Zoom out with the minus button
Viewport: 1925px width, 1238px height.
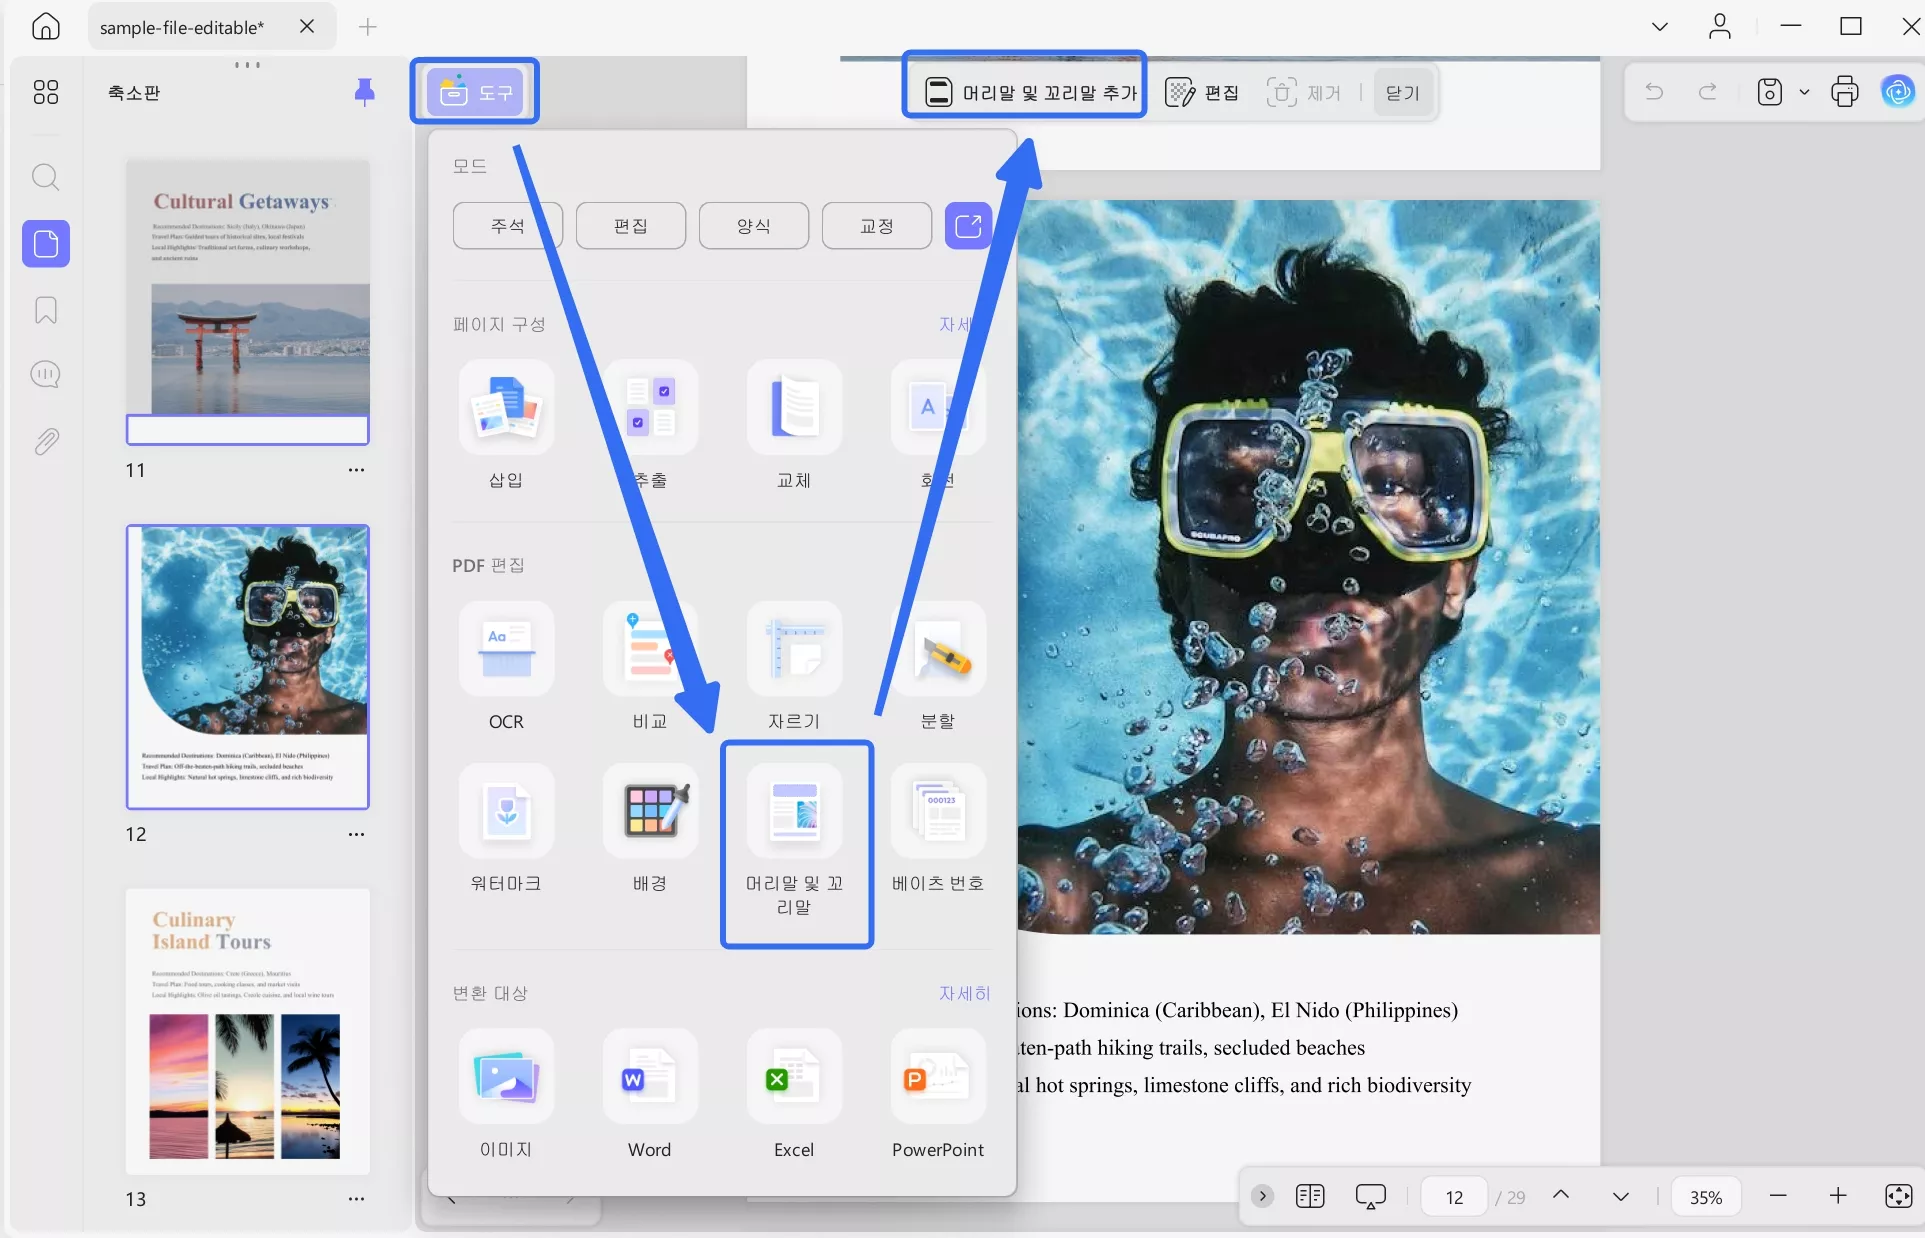(1778, 1196)
